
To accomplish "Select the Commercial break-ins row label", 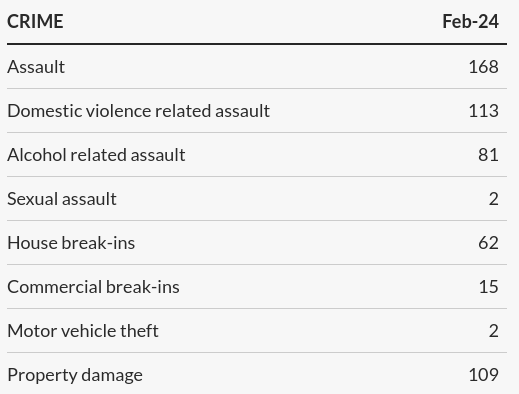I will [x=93, y=287].
